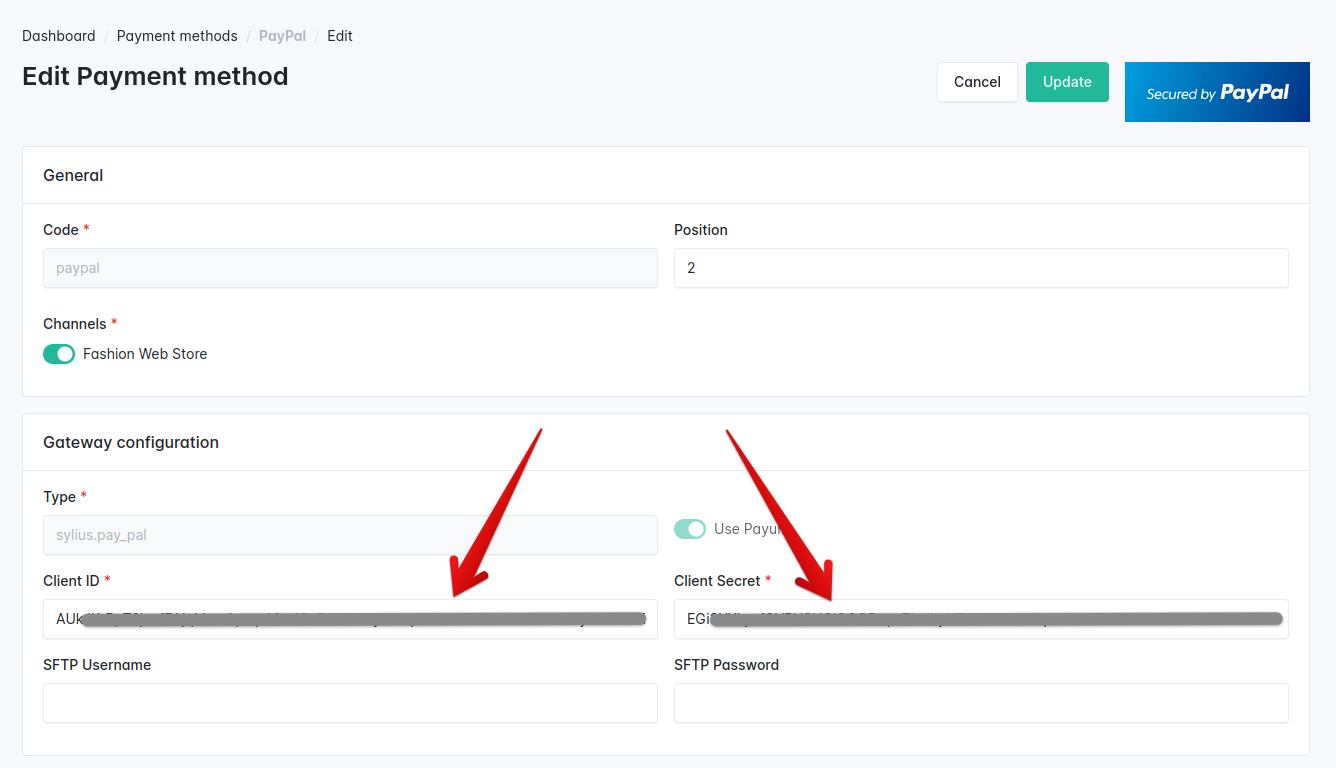This screenshot has height=768, width=1336.
Task: Click the Secured by PayPal banner
Action: (1216, 92)
